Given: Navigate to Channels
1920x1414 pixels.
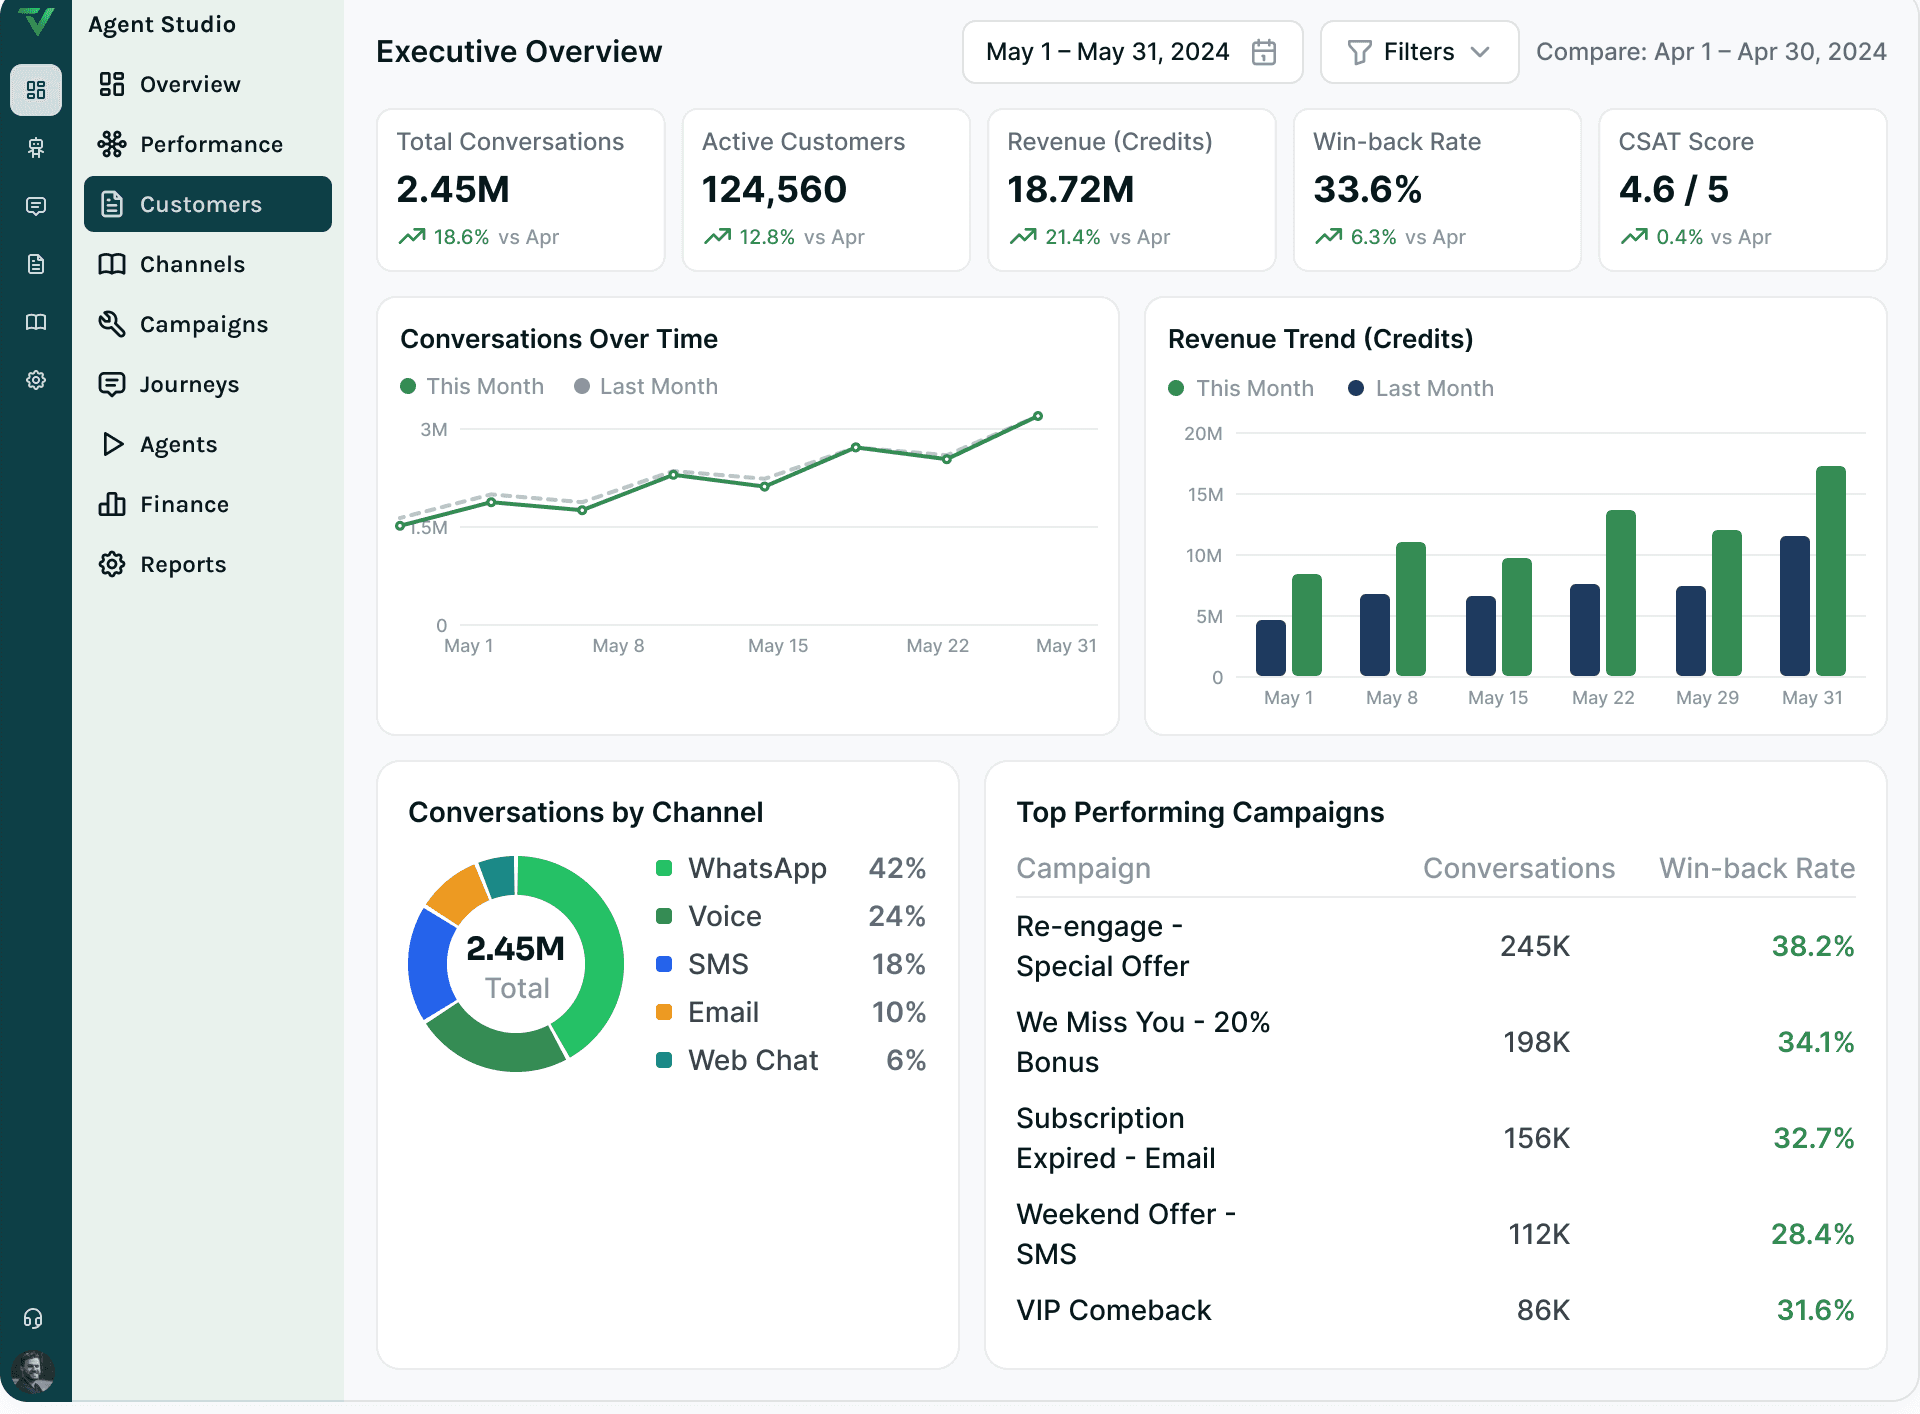Looking at the screenshot, I should tap(208, 264).
